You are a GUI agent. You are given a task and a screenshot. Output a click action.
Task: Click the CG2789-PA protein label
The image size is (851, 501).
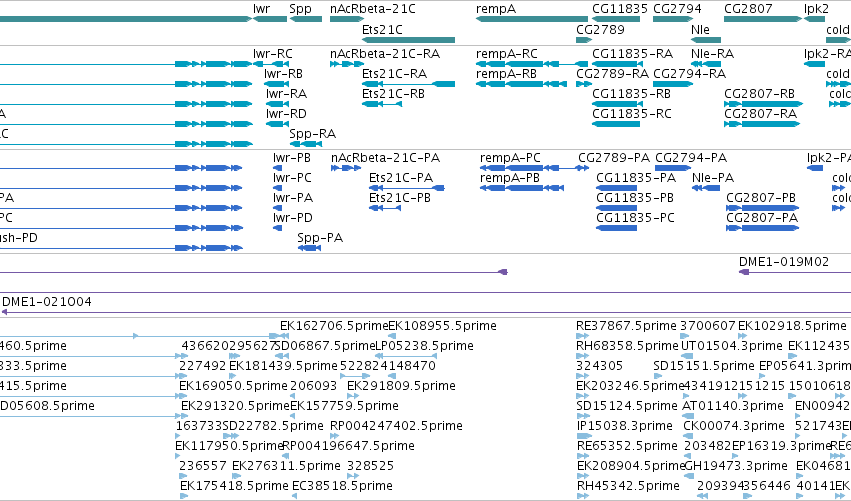[614, 158]
